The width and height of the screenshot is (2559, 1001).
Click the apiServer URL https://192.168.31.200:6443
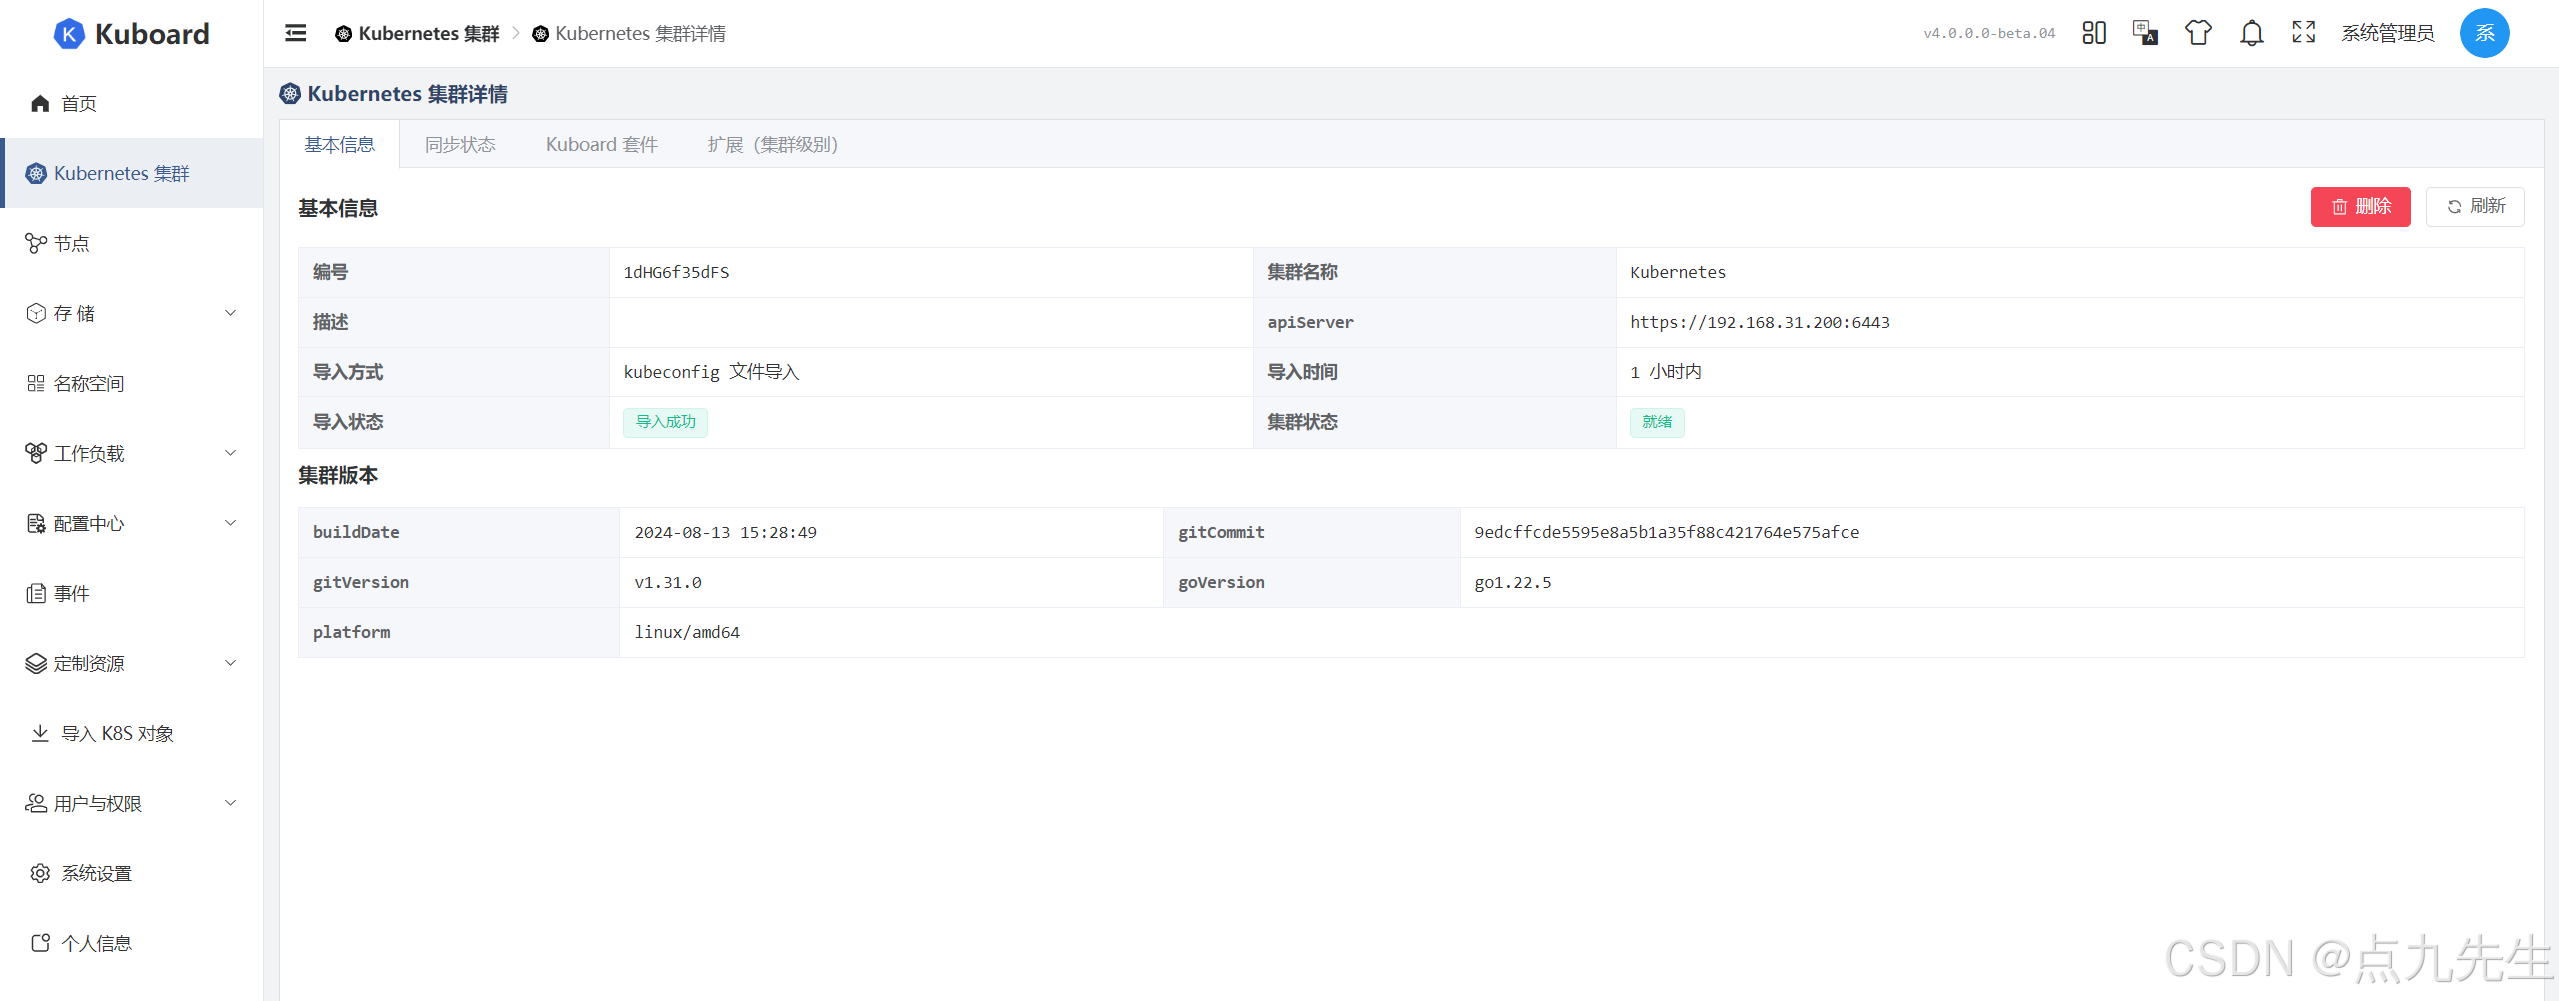pyautogui.click(x=1760, y=322)
